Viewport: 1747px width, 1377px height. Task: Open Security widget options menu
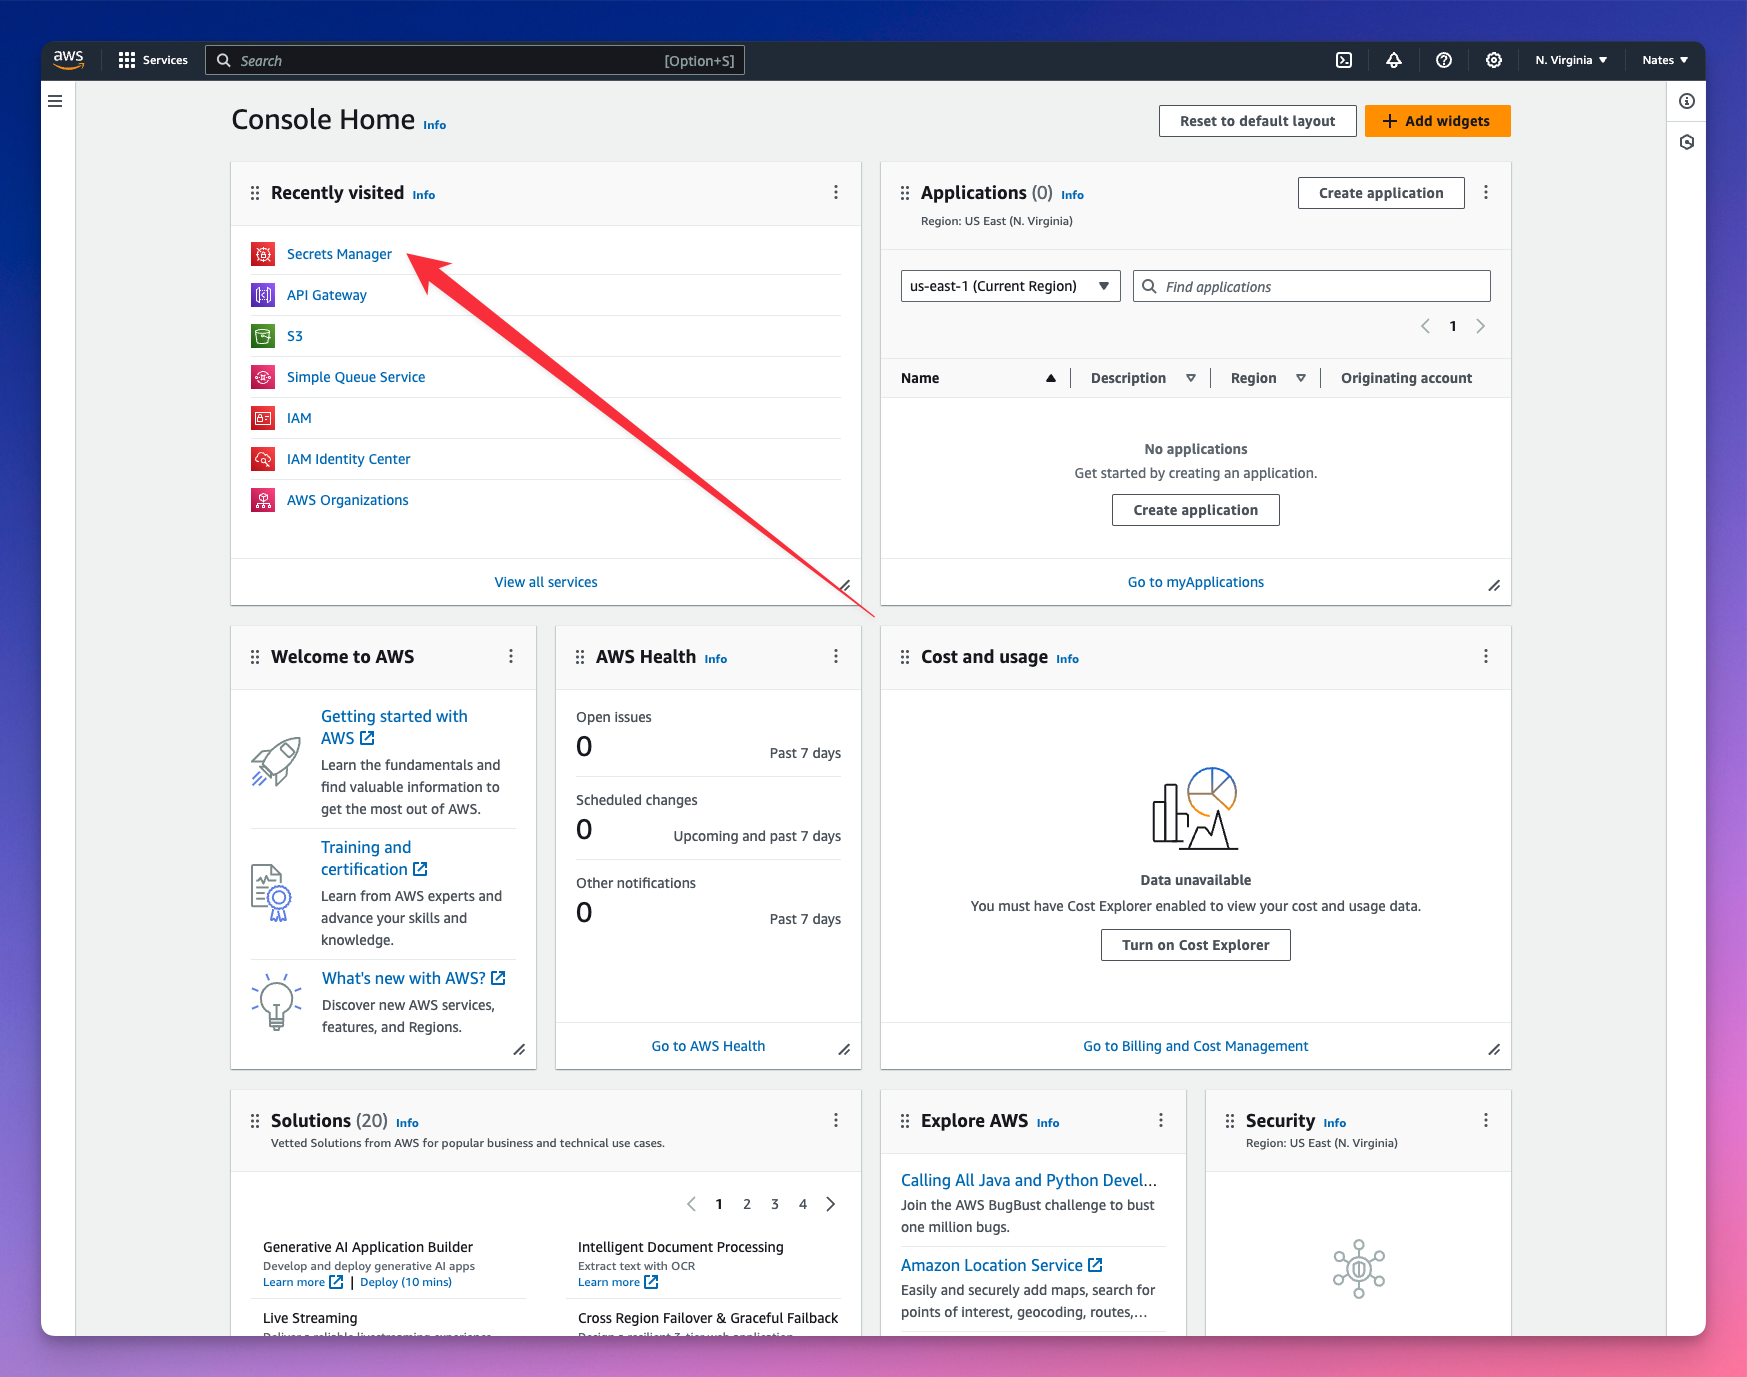1486,1120
